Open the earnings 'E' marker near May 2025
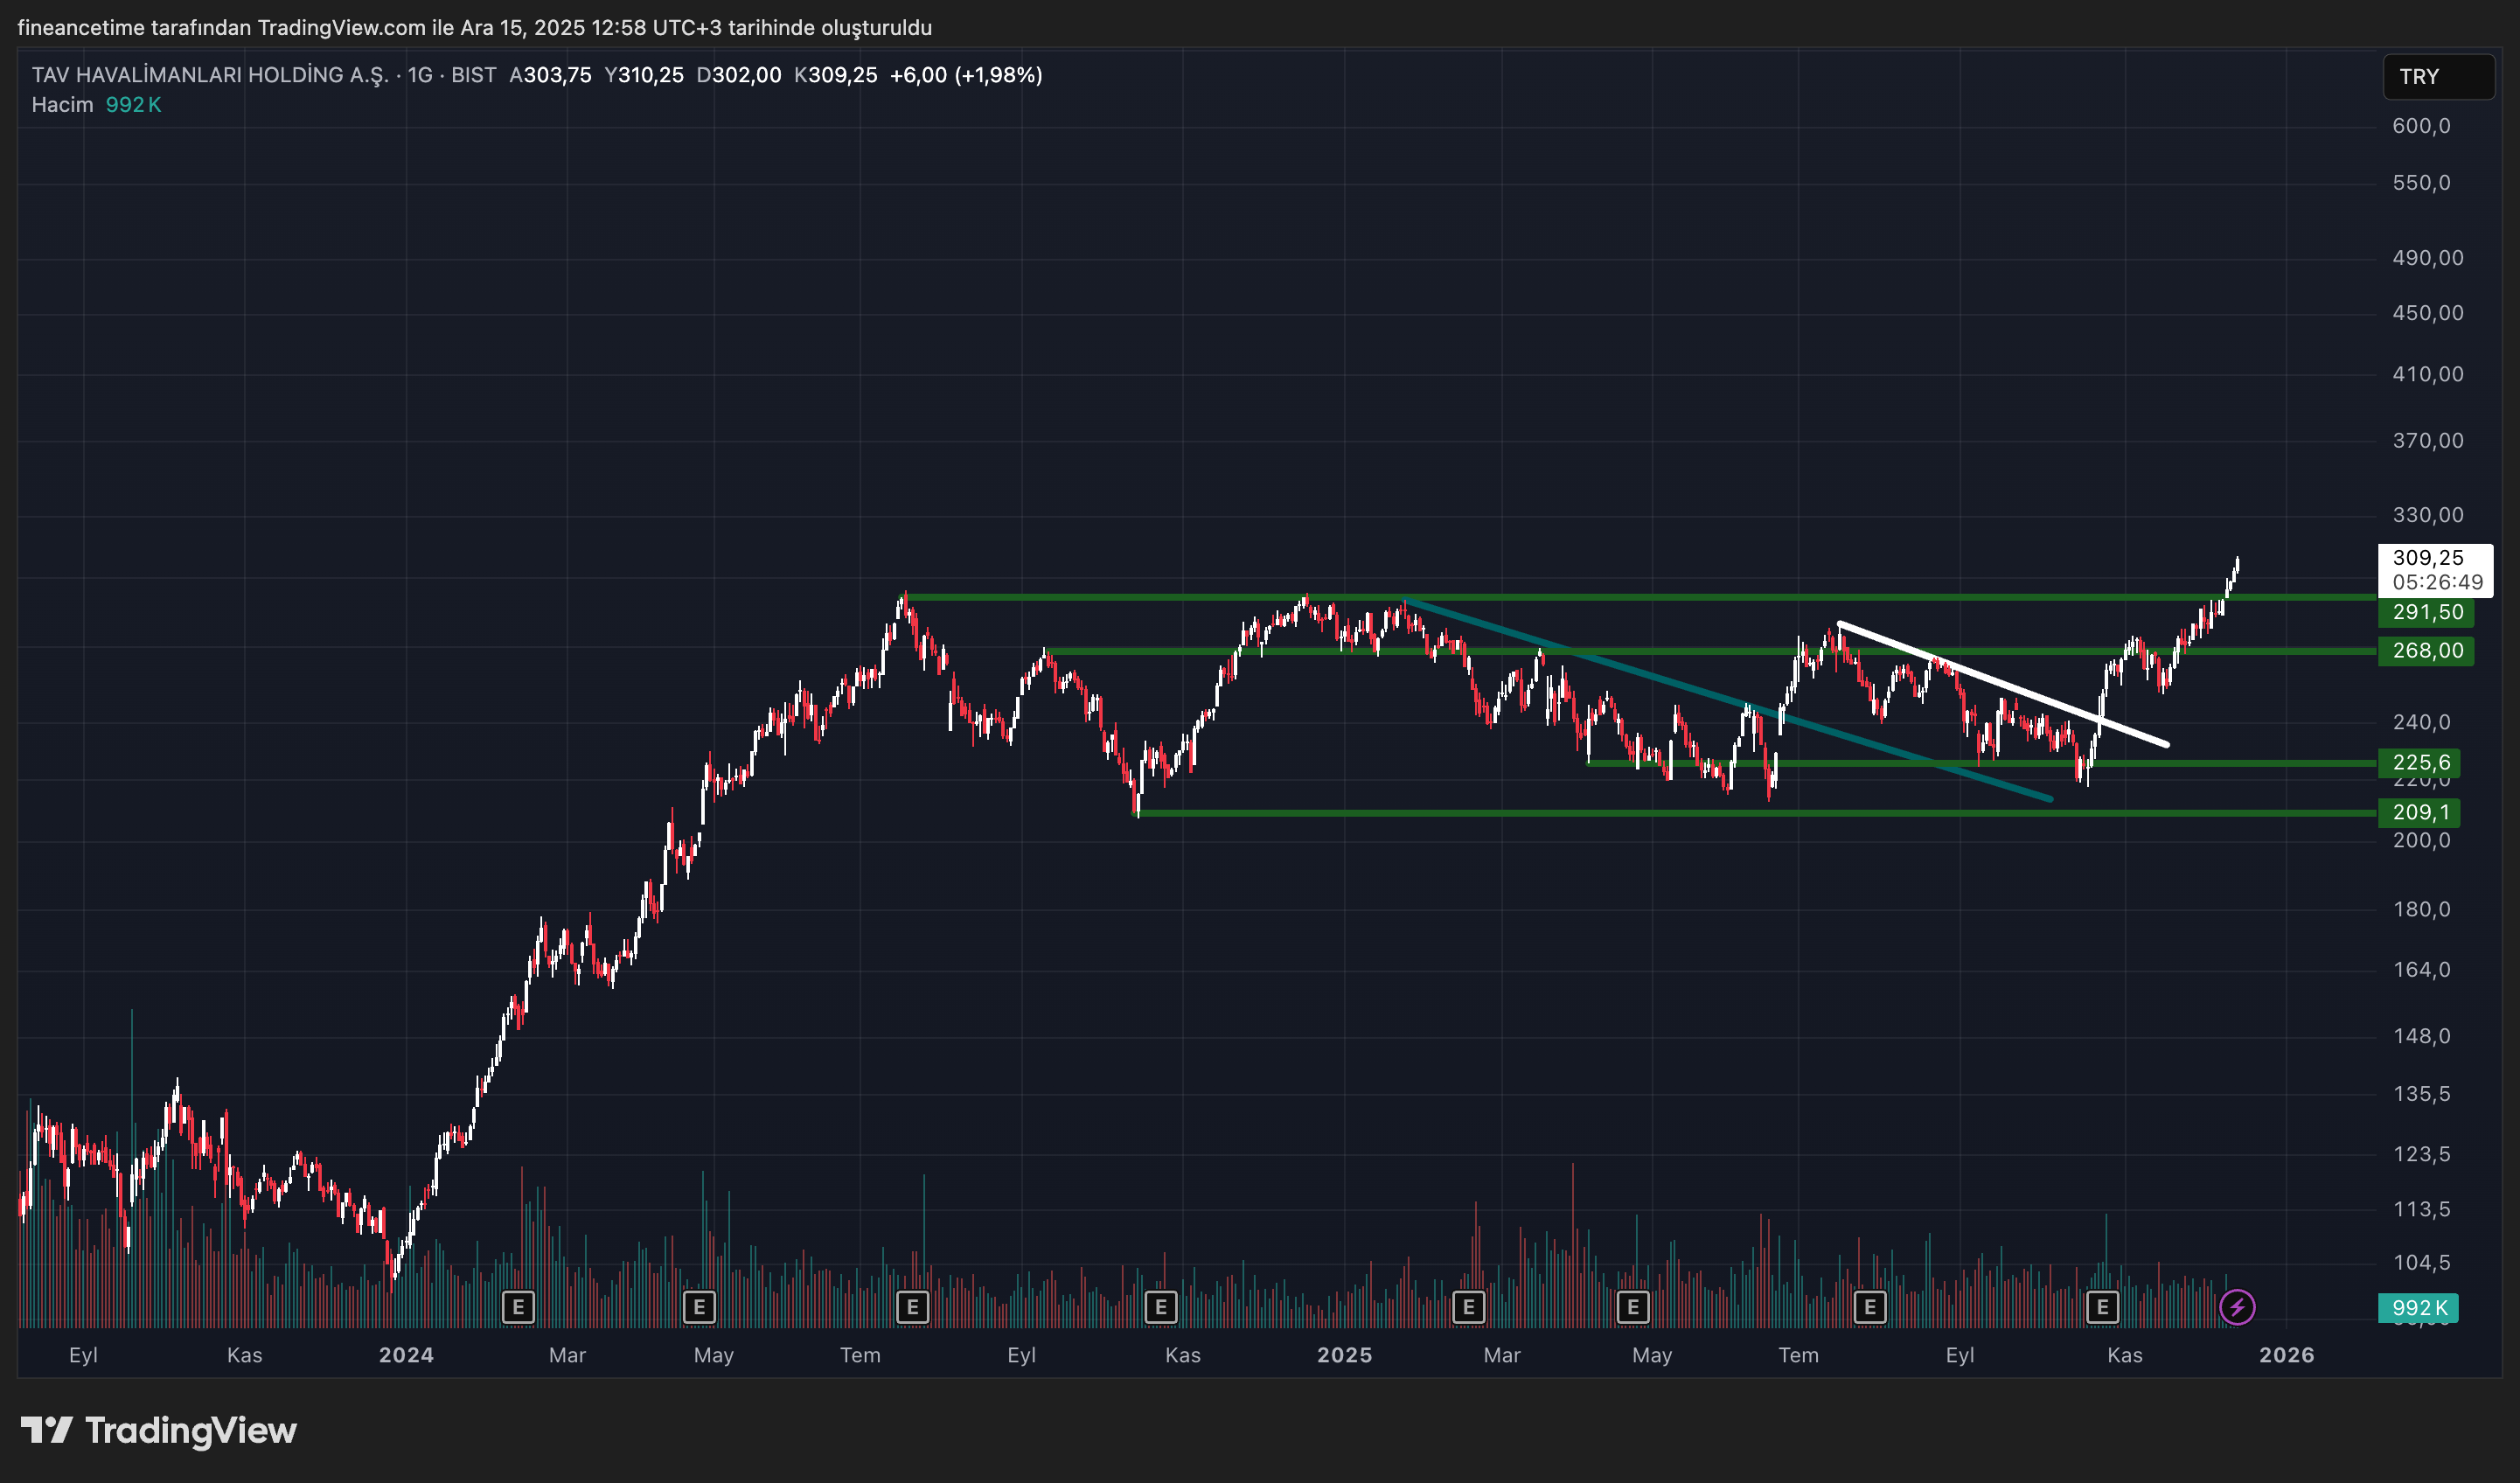 [1633, 1306]
